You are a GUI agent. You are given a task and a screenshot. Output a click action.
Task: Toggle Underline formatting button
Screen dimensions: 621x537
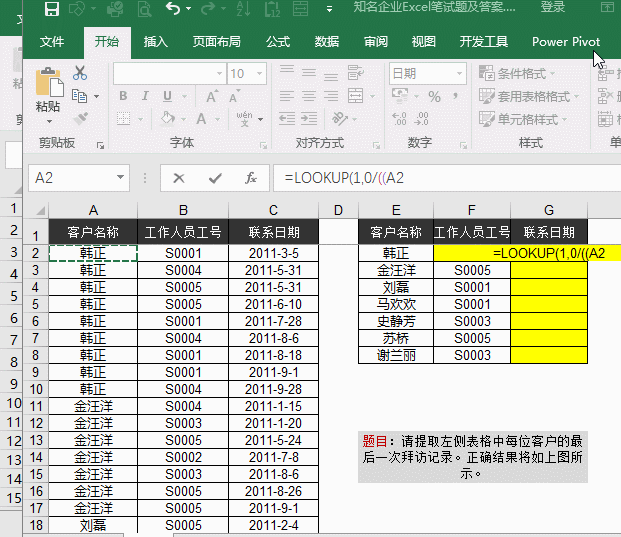168,96
